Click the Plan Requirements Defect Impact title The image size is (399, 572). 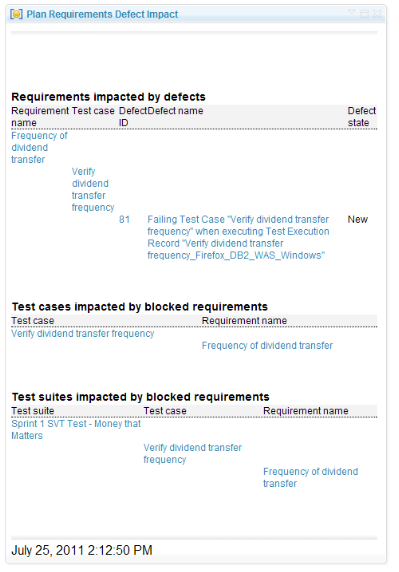(102, 15)
